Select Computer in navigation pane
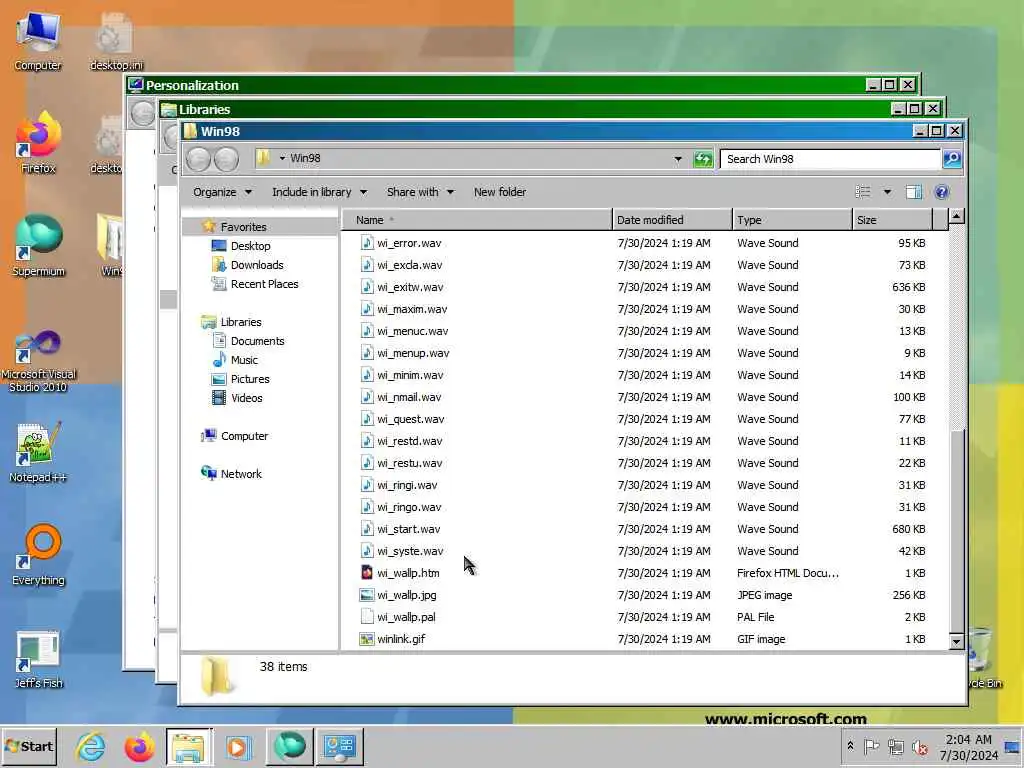 tap(244, 436)
